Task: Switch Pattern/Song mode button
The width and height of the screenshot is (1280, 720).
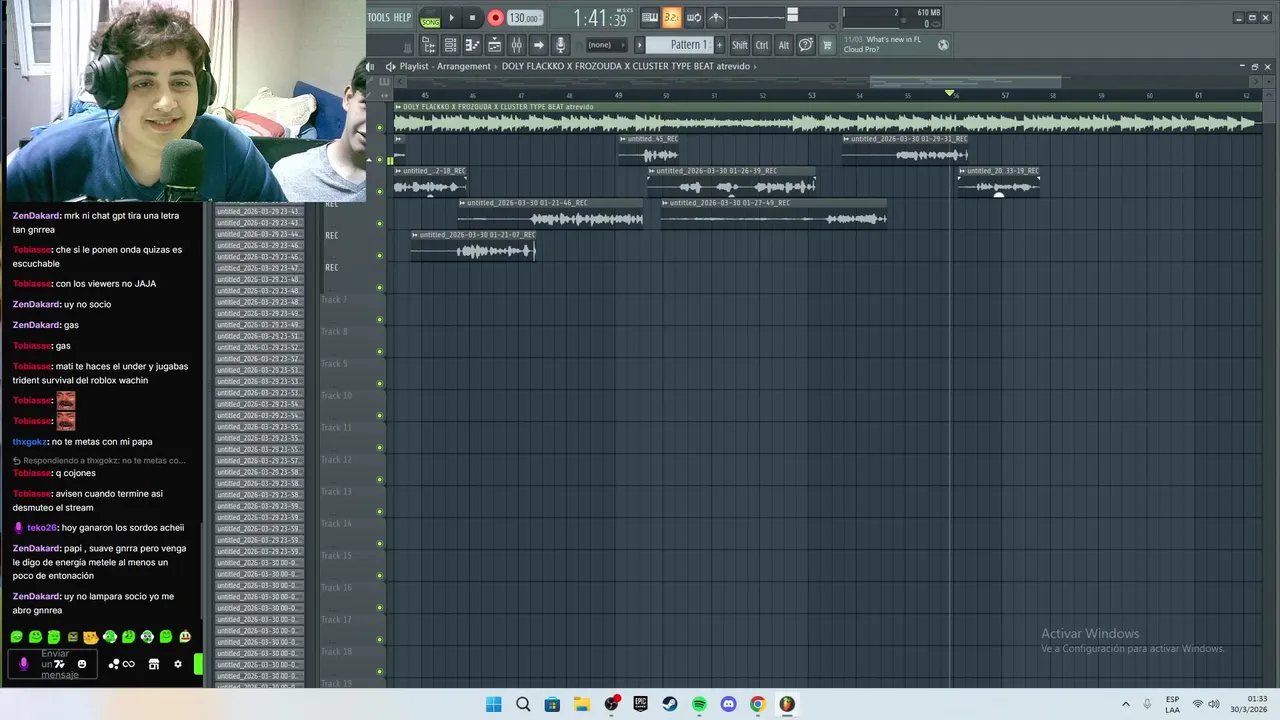Action: [430, 19]
